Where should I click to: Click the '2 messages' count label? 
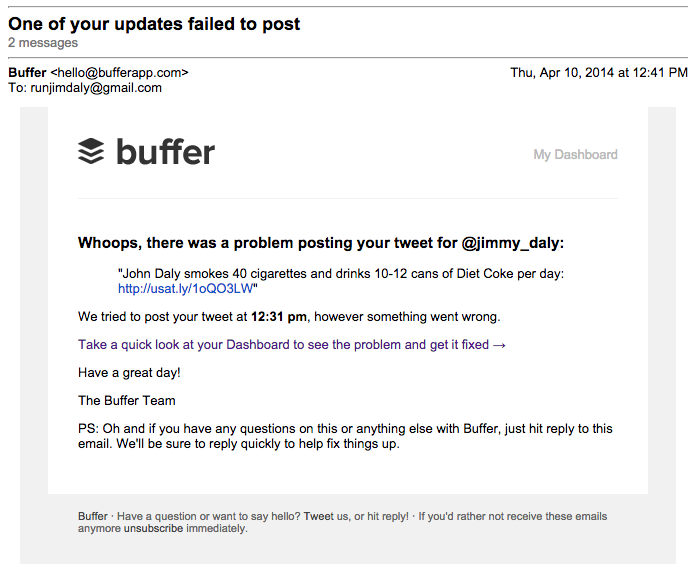pyautogui.click(x=43, y=43)
